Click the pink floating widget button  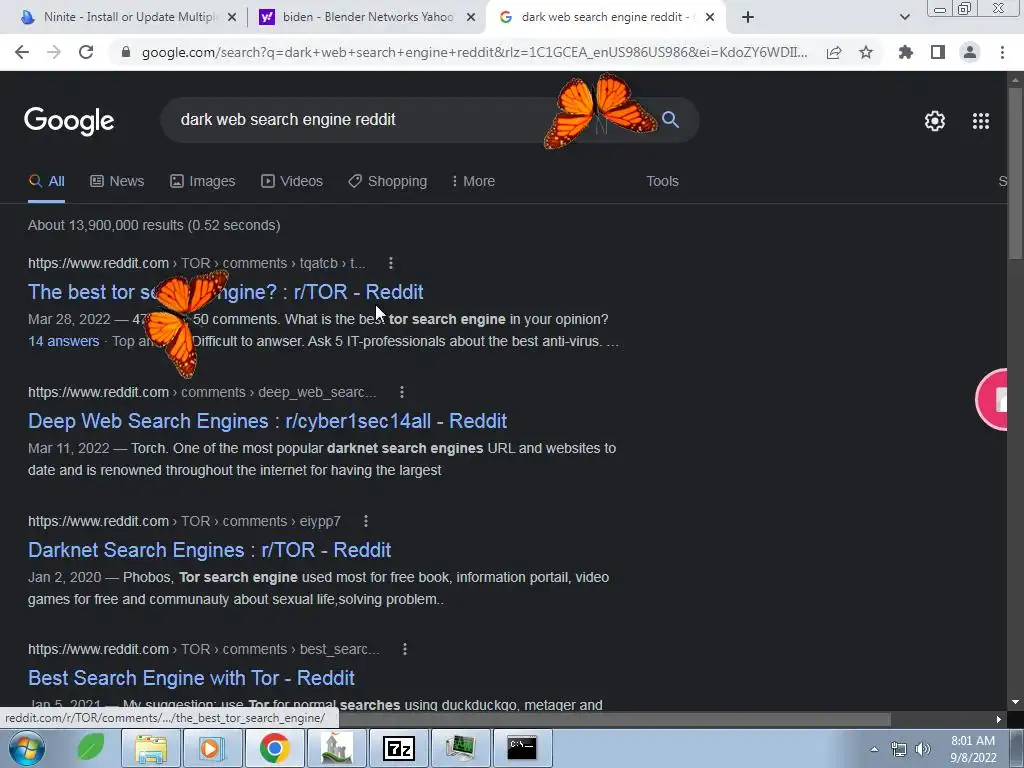point(992,400)
